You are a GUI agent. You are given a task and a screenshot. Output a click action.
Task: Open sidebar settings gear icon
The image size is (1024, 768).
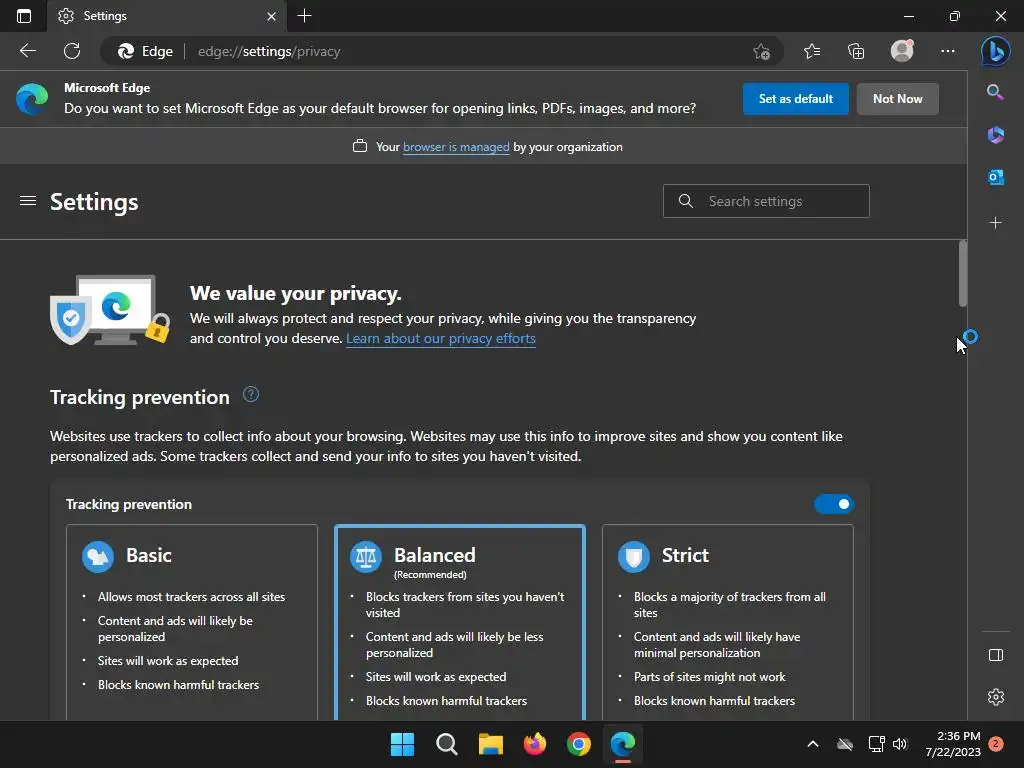click(995, 697)
